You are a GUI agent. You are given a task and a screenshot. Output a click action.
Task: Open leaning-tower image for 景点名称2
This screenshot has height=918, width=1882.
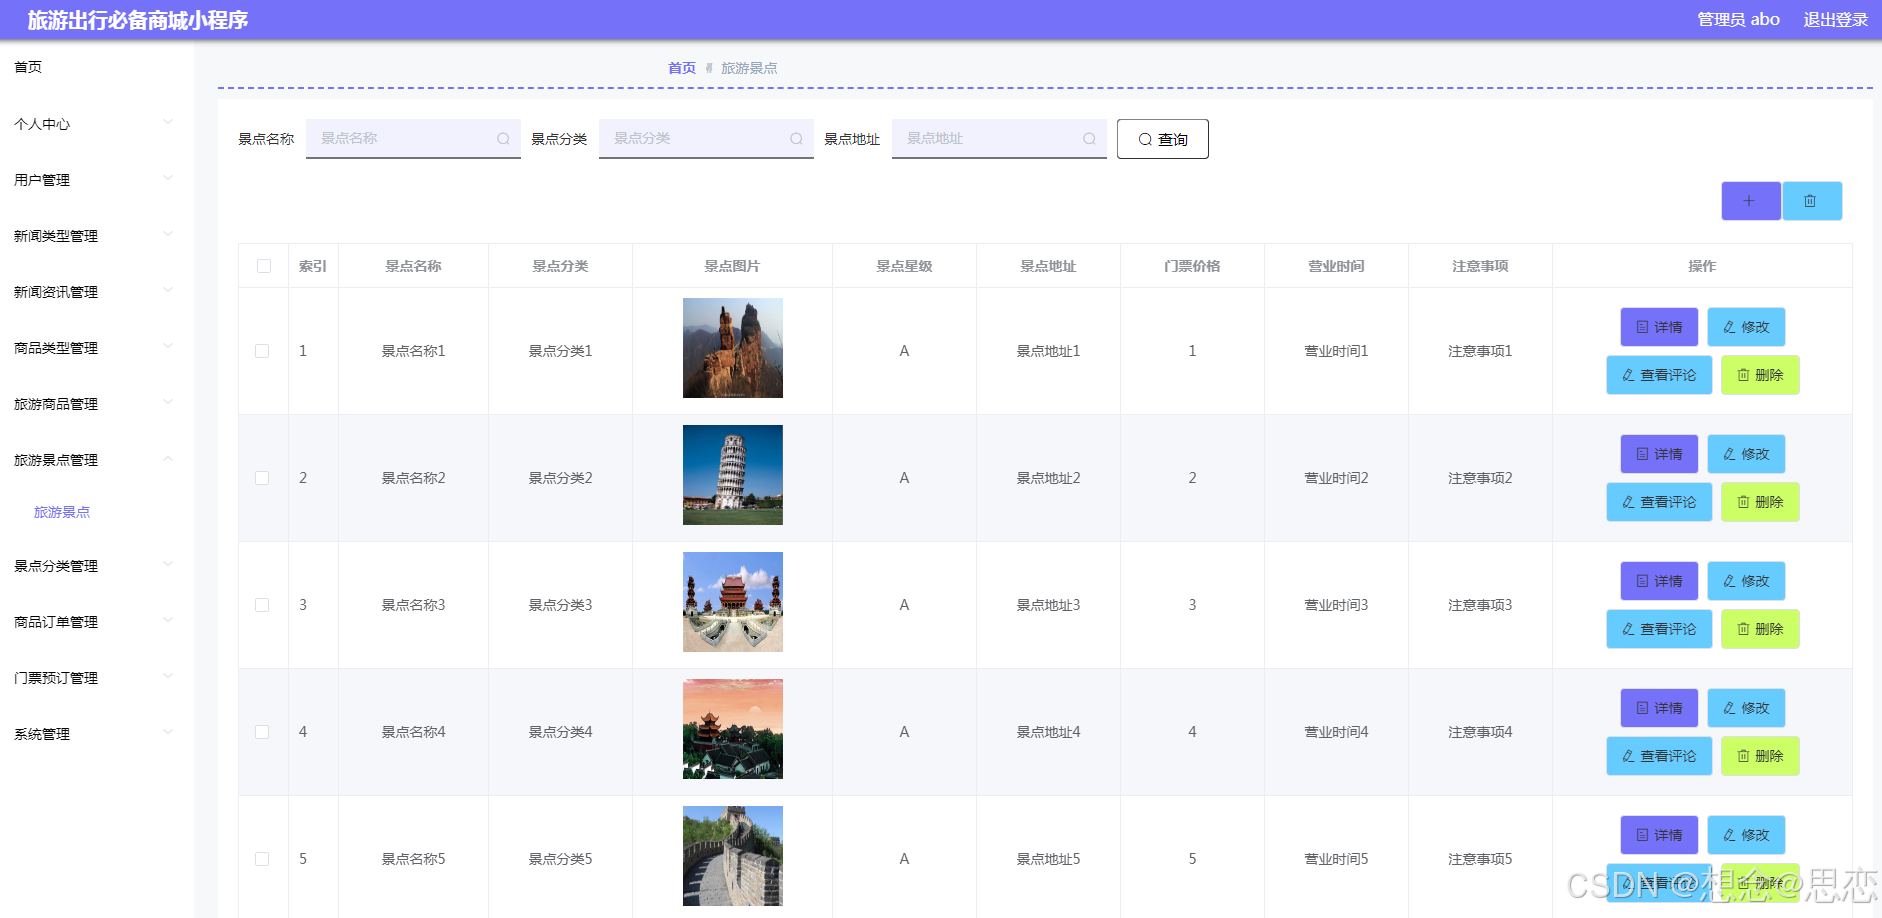(733, 475)
